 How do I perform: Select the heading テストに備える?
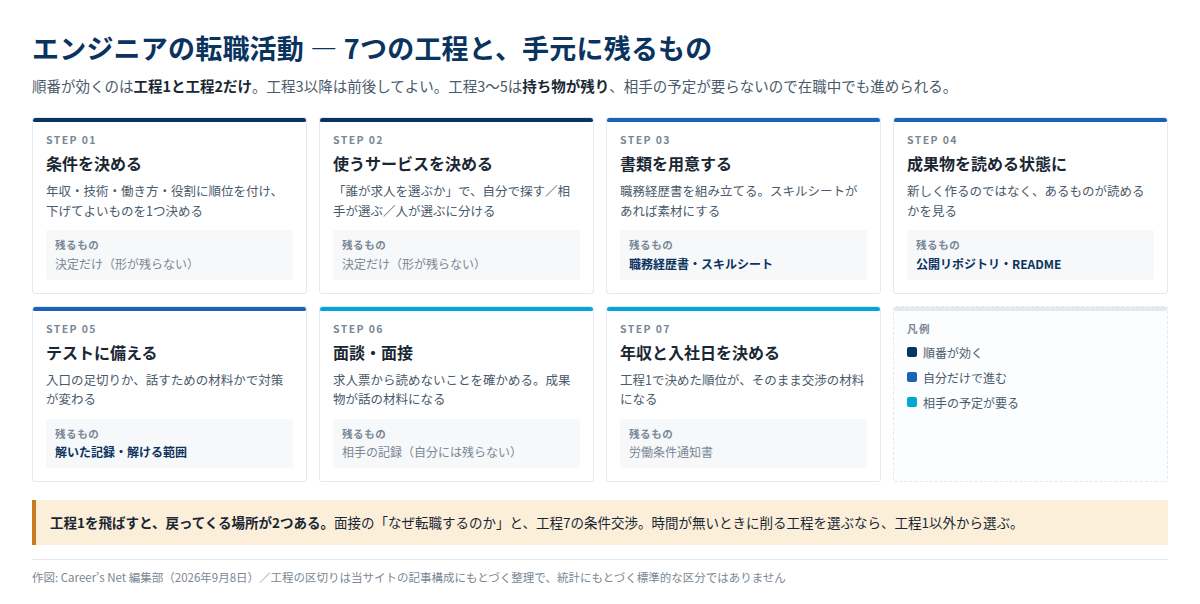(102, 353)
